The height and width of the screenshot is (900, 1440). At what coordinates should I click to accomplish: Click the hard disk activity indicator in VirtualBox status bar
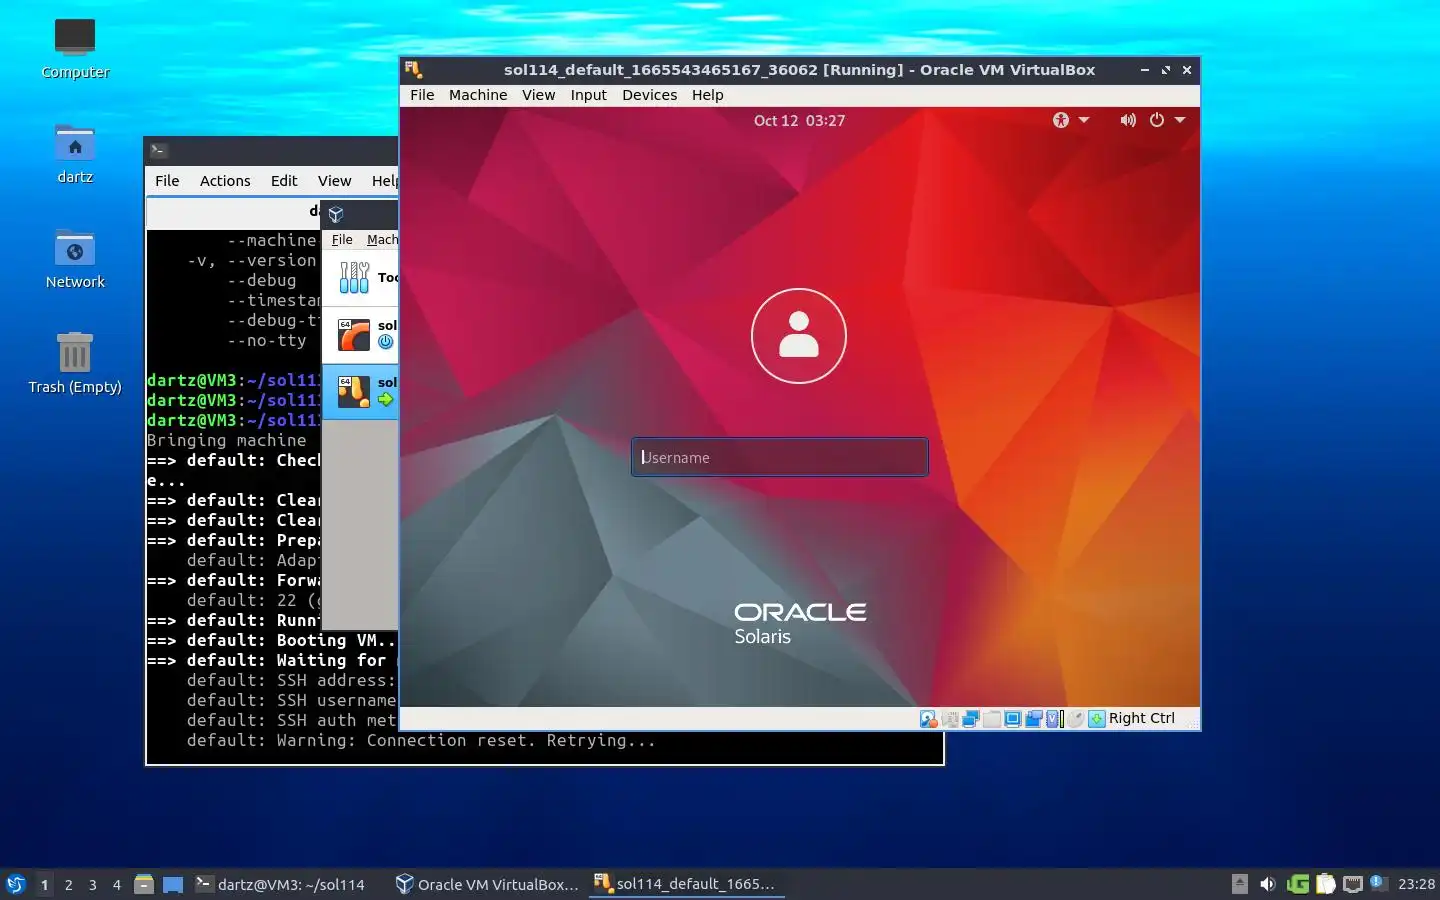pos(929,718)
